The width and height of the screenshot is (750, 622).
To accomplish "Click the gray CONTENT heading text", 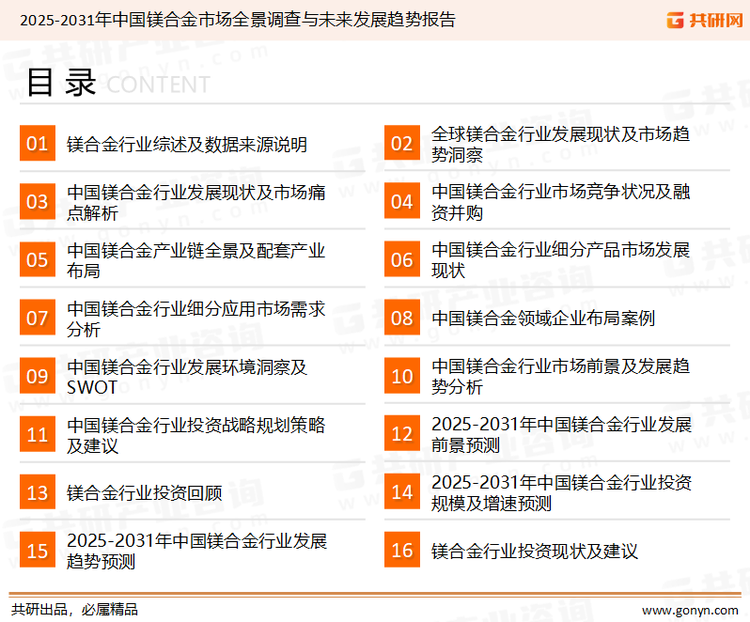I will tap(158, 85).
